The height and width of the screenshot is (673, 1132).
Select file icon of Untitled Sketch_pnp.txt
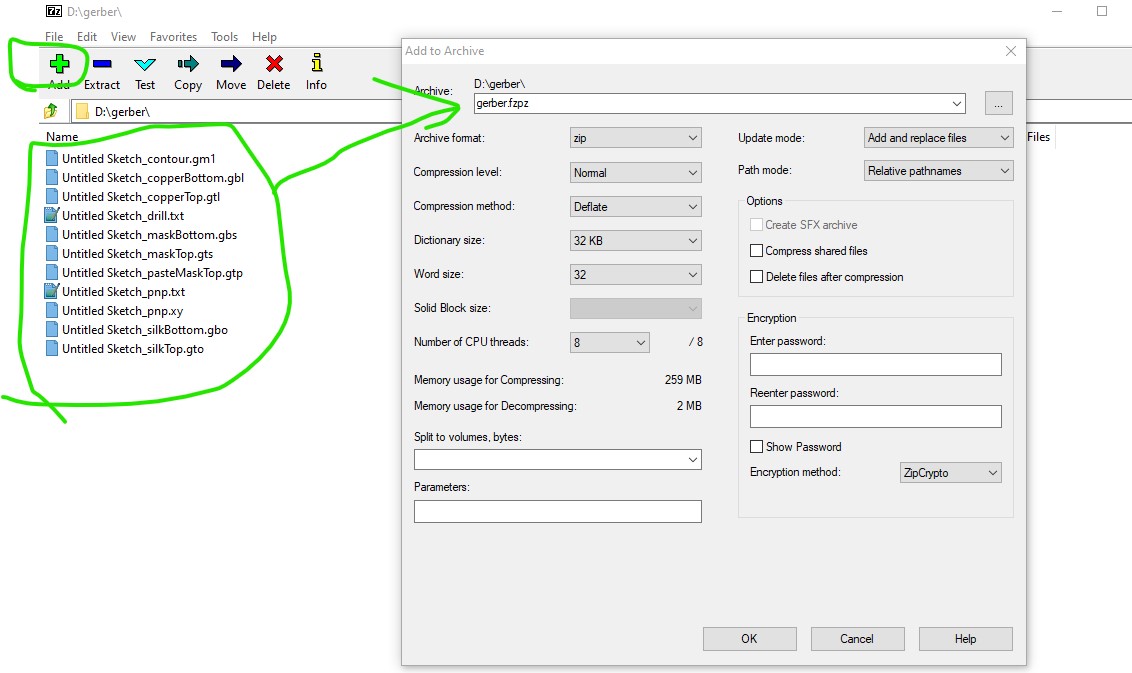[51, 291]
